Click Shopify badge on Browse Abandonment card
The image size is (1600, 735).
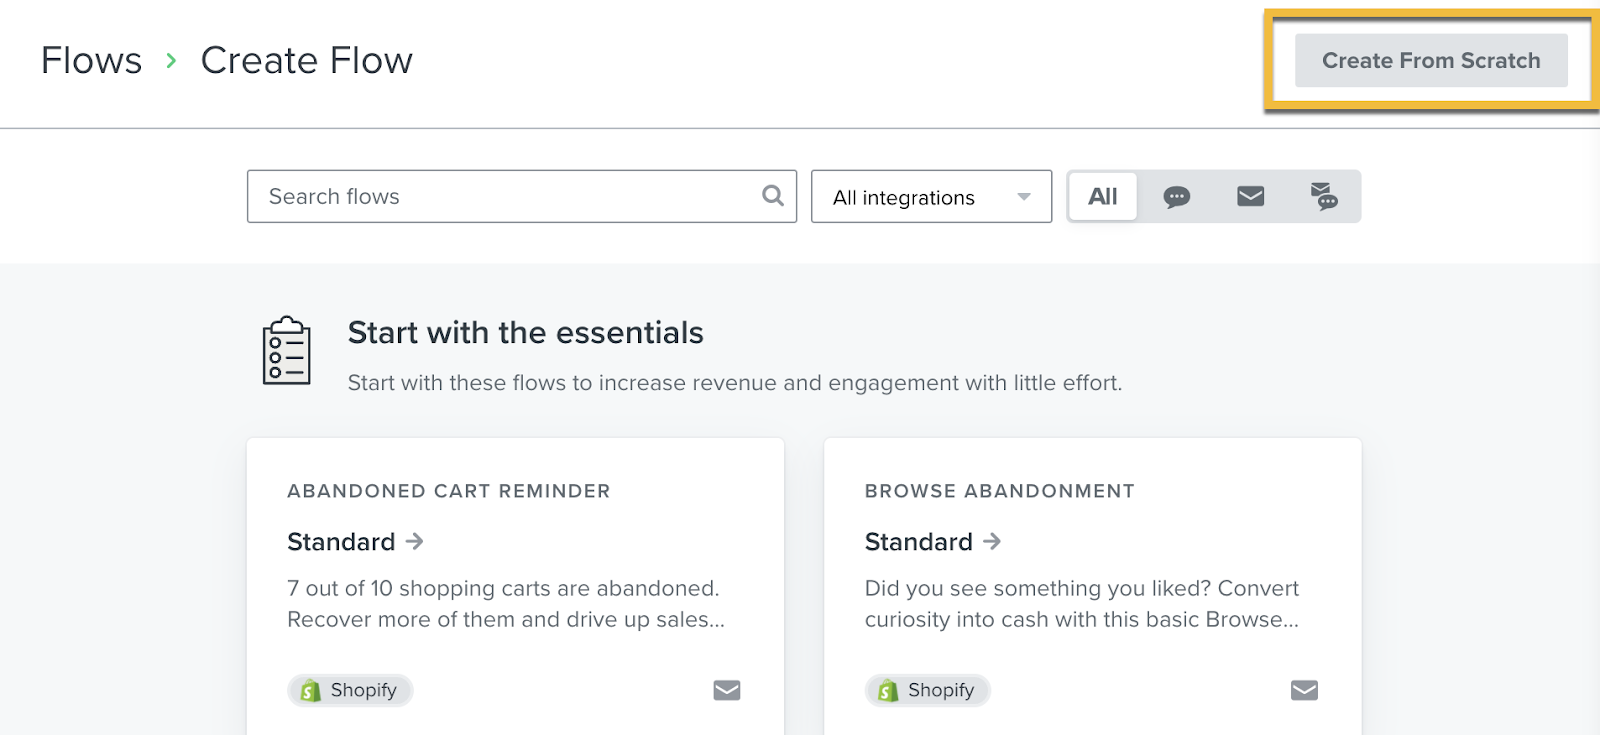pyautogui.click(x=927, y=690)
